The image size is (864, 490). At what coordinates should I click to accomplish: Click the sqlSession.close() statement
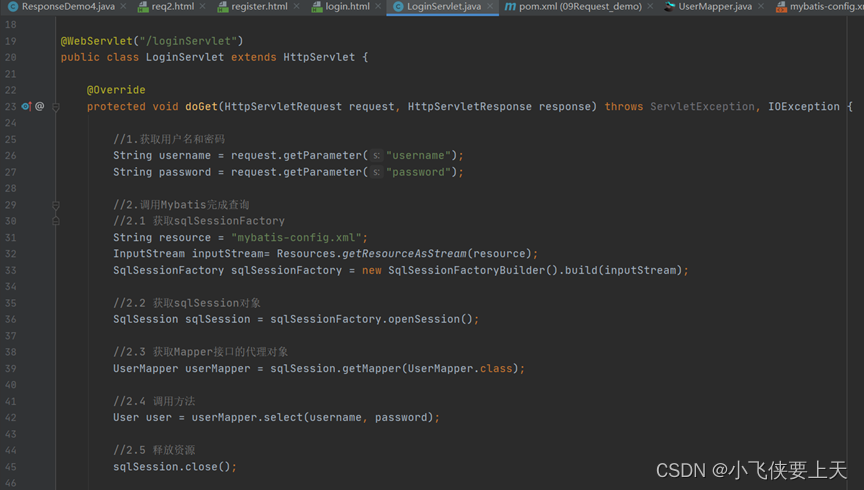(175, 467)
